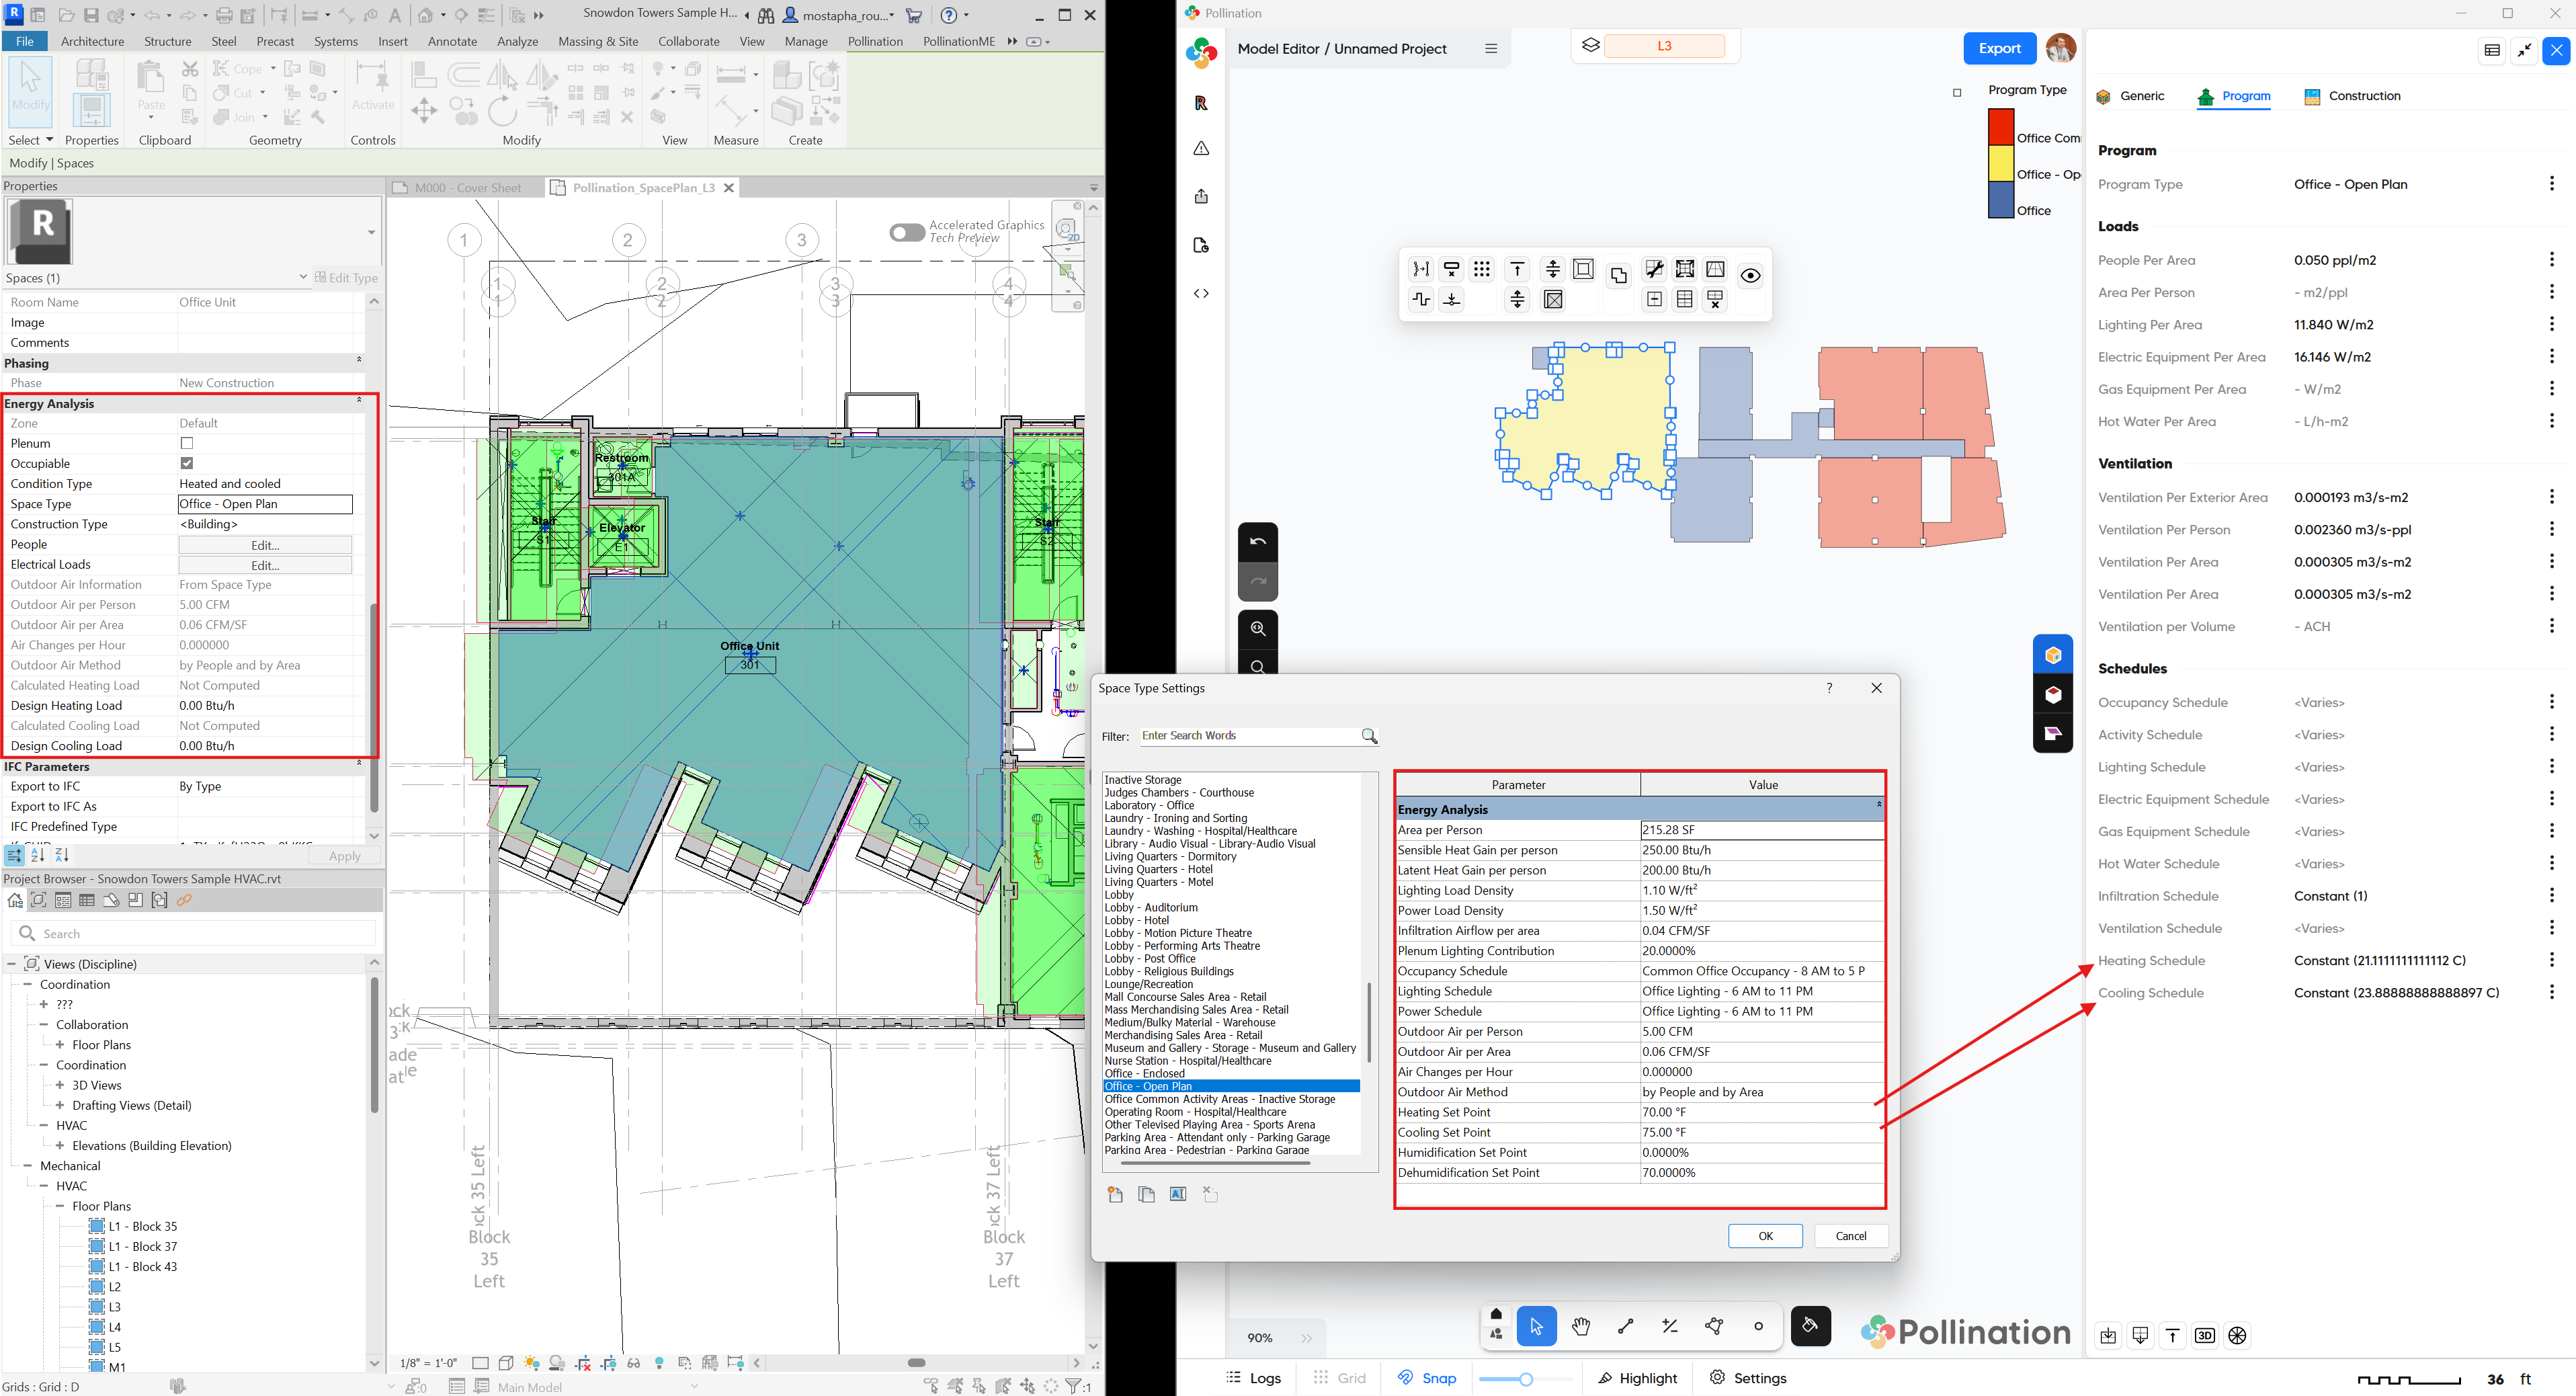Switch to the Construction tab
The height and width of the screenshot is (1396, 2576).
pos(2352,96)
